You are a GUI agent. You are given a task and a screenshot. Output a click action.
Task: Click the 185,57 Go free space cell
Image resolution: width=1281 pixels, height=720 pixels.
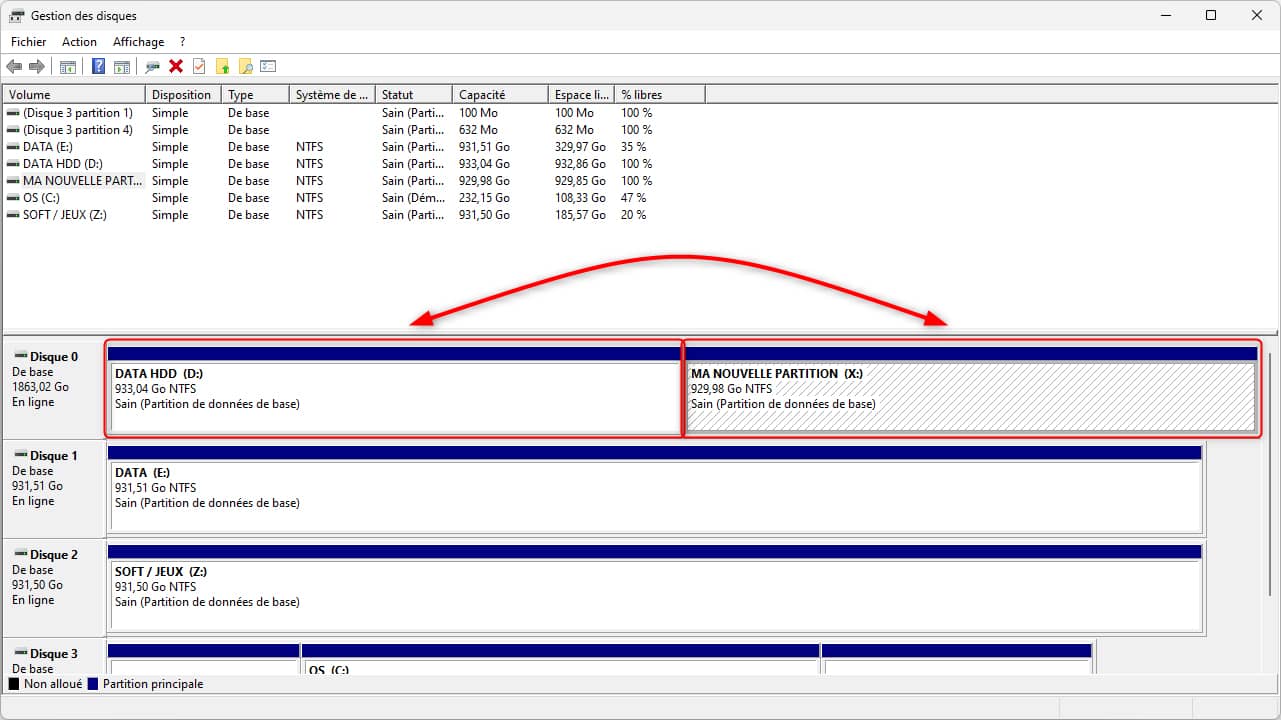click(581, 215)
